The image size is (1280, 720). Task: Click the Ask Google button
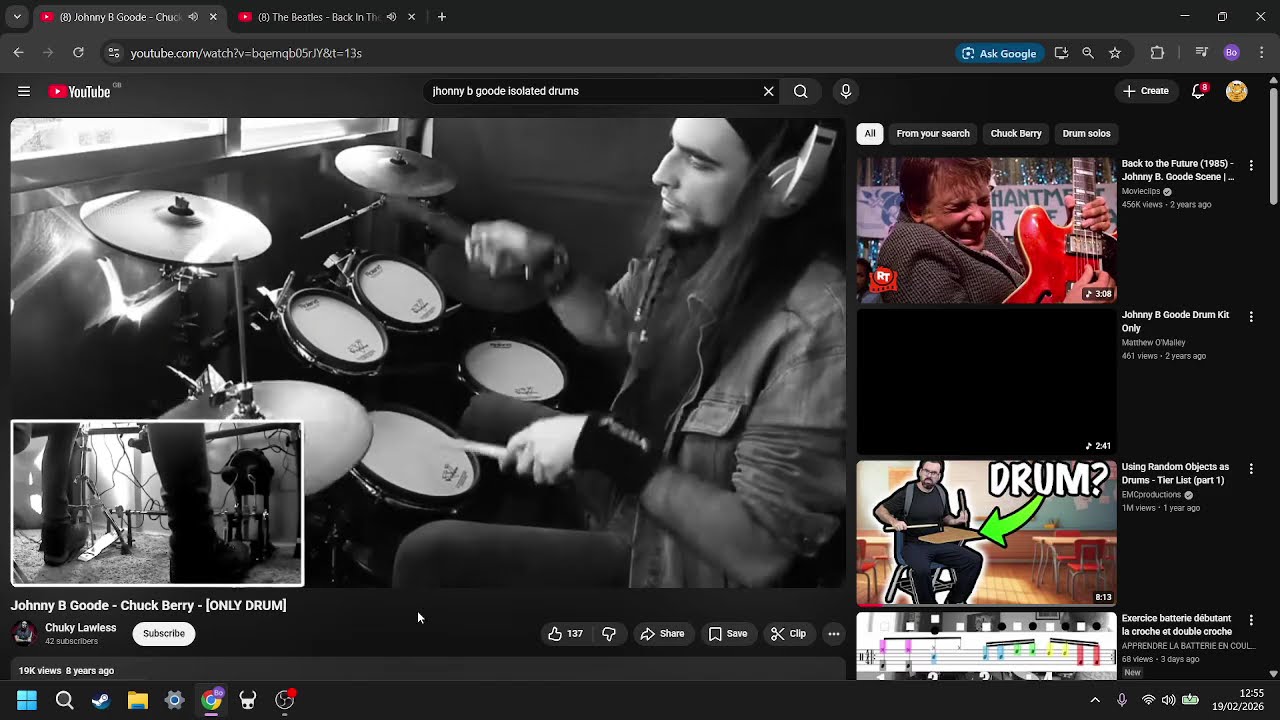tap(999, 53)
